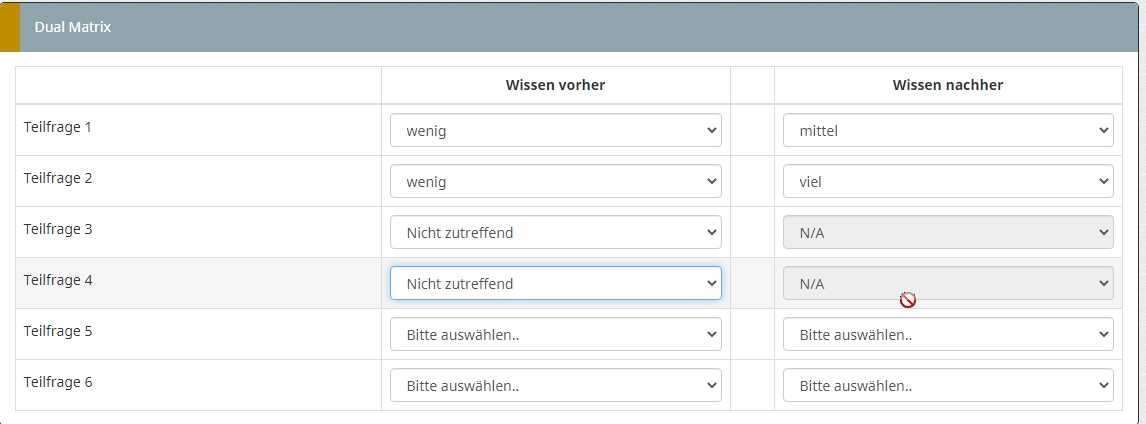Open Teilfrage 3 'Nicht zutreffend' dropdown

tap(555, 232)
